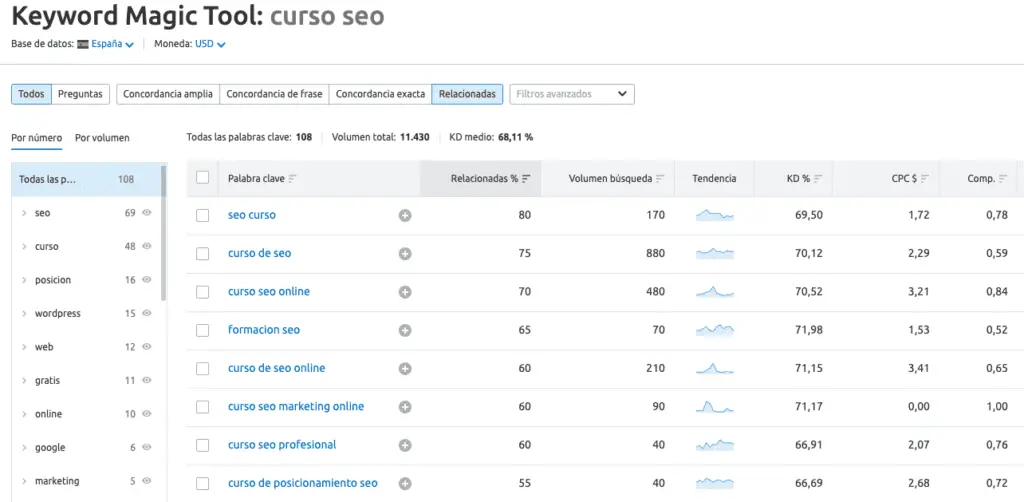Click the plus icon beside 'seo curso'
This screenshot has height=502, width=1024.
coord(405,215)
